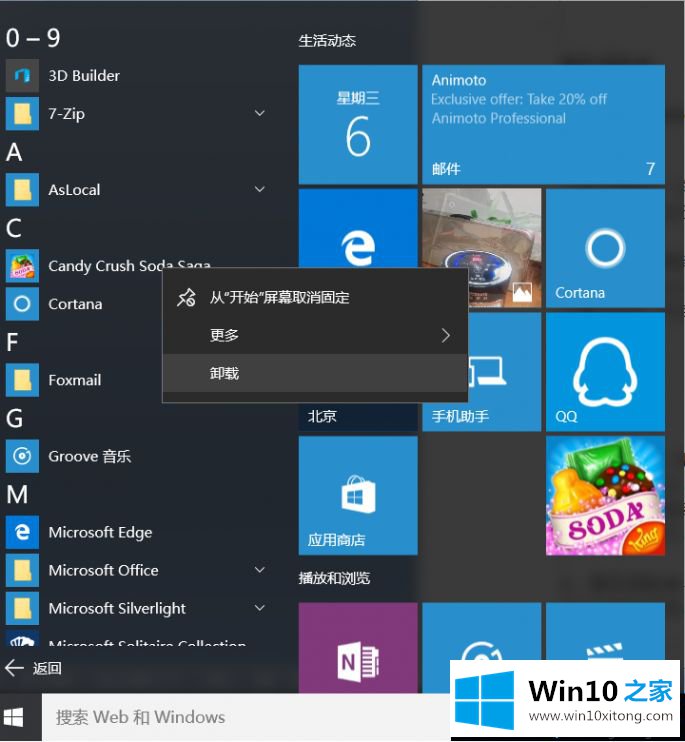The image size is (685, 742).
Task: Click the Foxmail label text
Action: tap(75, 380)
